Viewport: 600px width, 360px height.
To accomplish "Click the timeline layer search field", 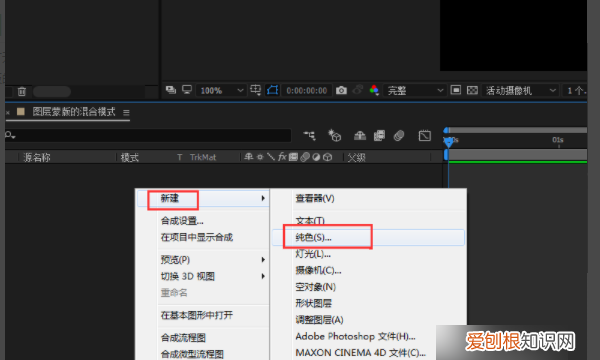I will tap(148, 135).
